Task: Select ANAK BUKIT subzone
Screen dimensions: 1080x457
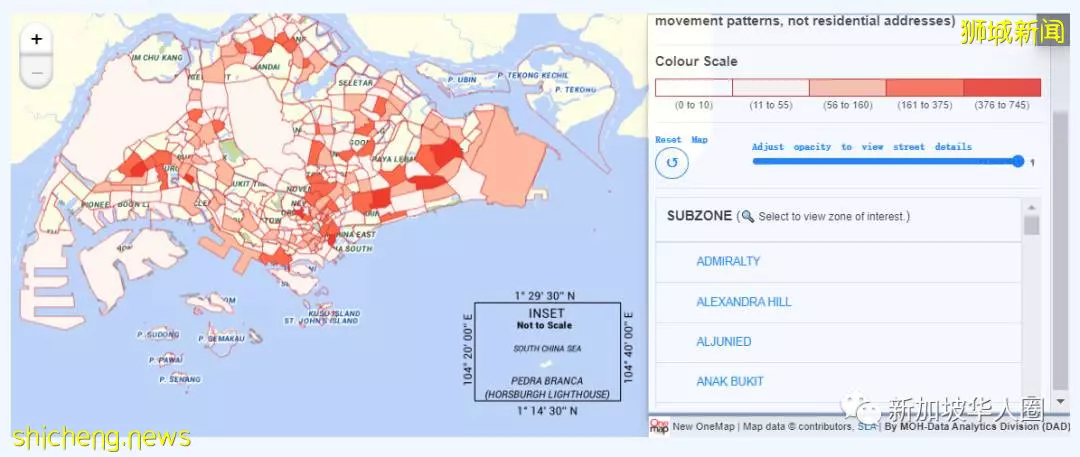Action: [730, 381]
